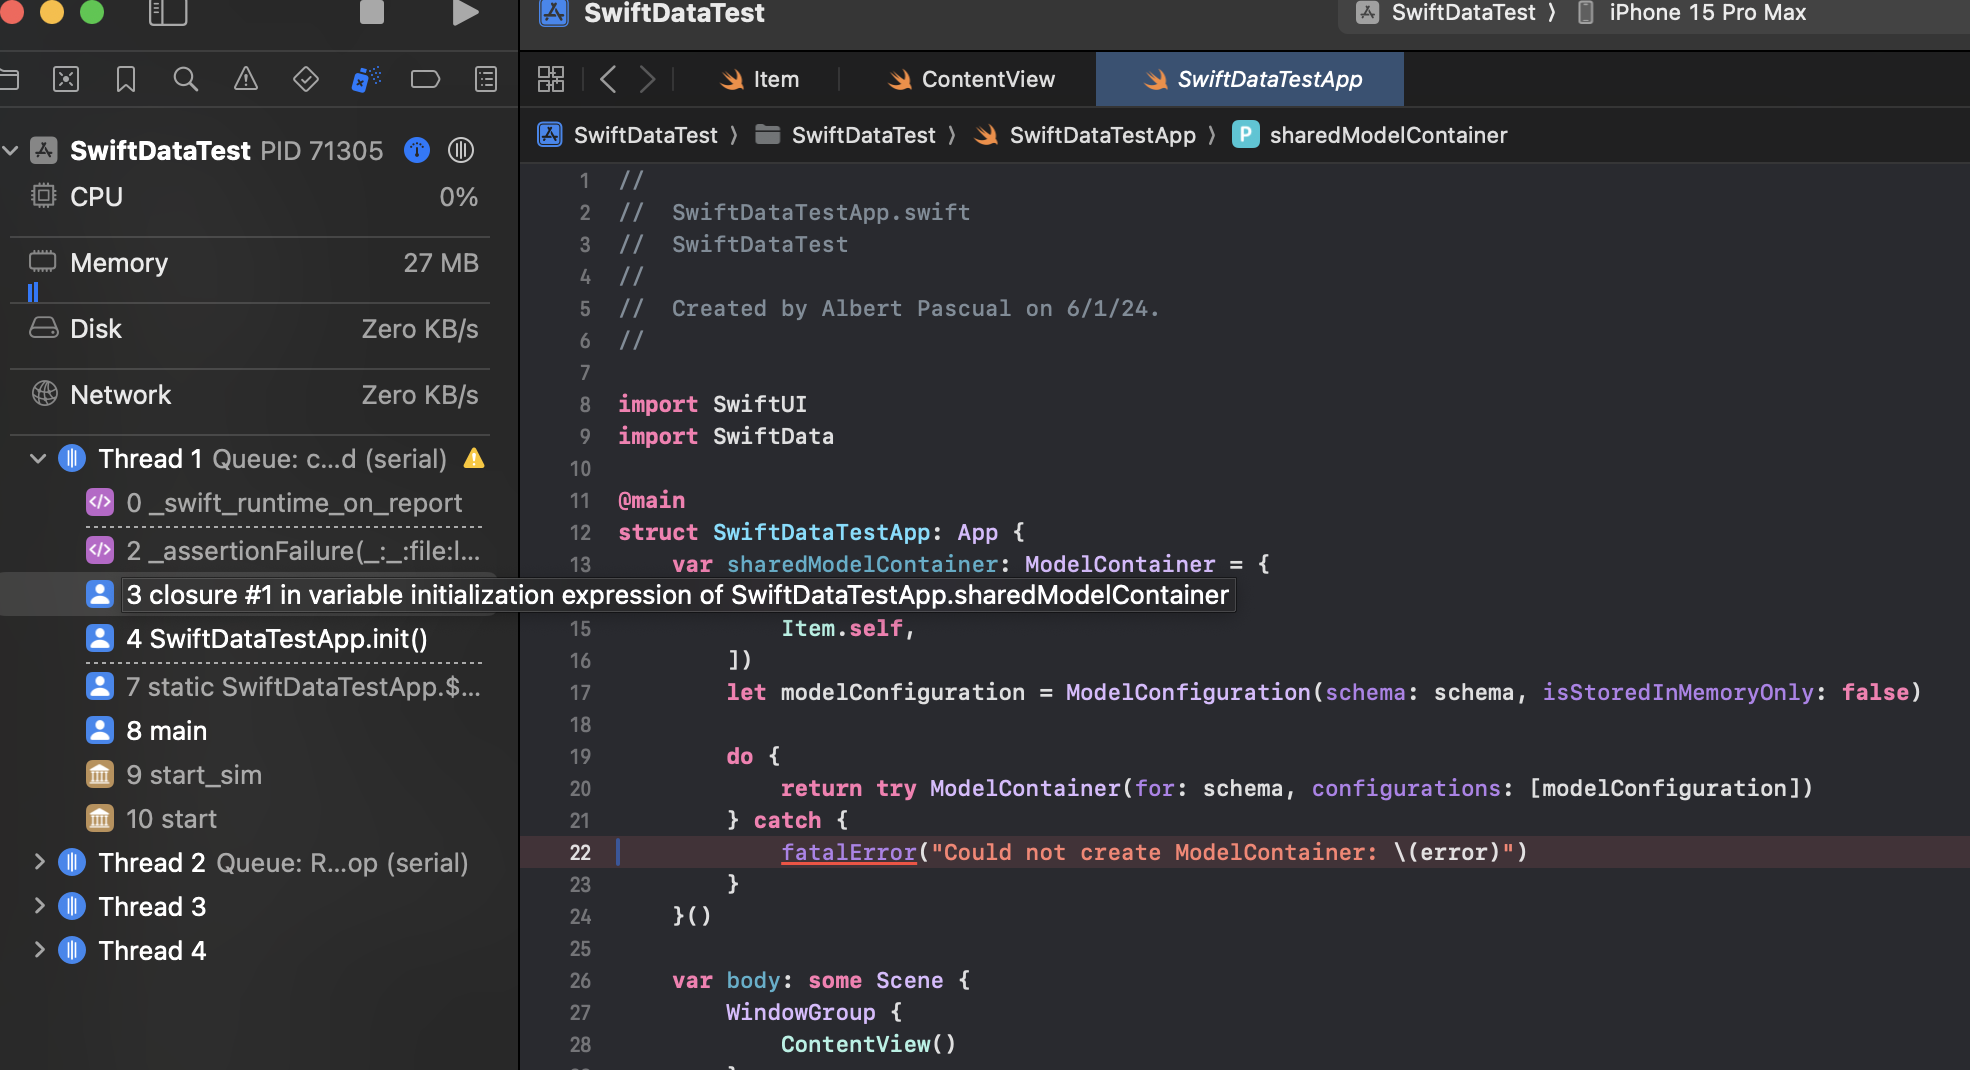Run the SwiftDataTest scheme
Image resolution: width=1970 pixels, height=1070 pixels.
(x=465, y=12)
